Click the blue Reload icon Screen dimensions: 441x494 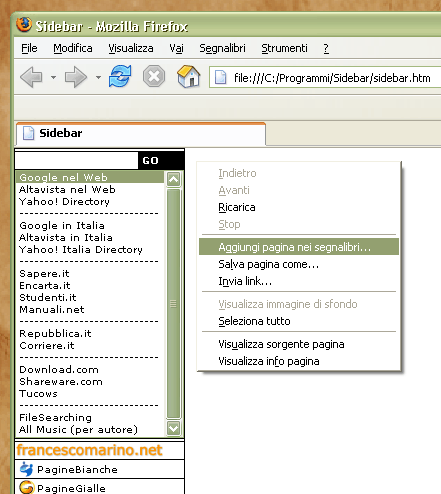(x=120, y=76)
